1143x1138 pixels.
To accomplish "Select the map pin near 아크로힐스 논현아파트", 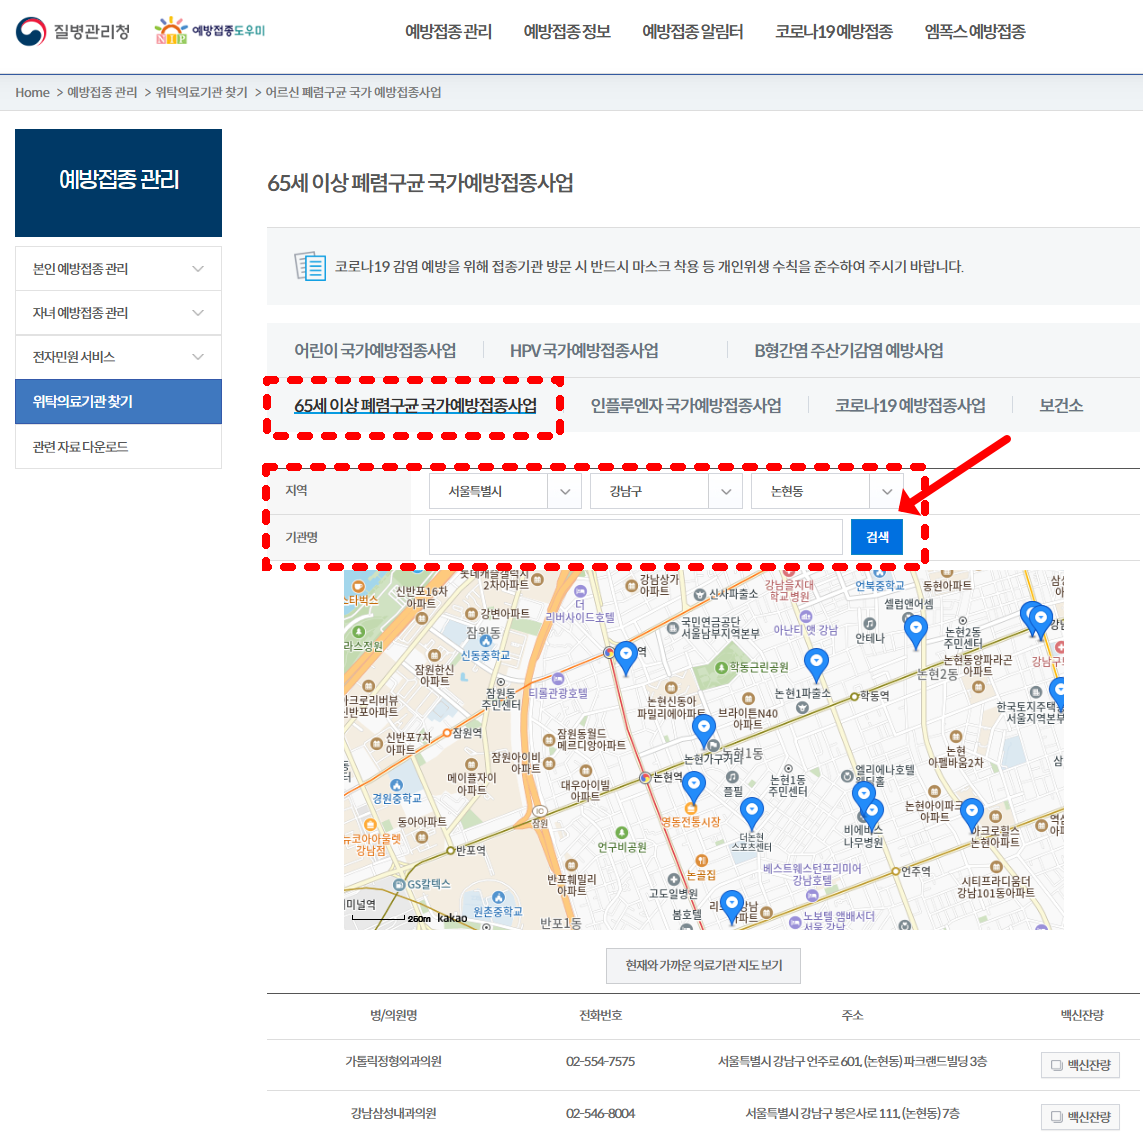I will click(972, 815).
